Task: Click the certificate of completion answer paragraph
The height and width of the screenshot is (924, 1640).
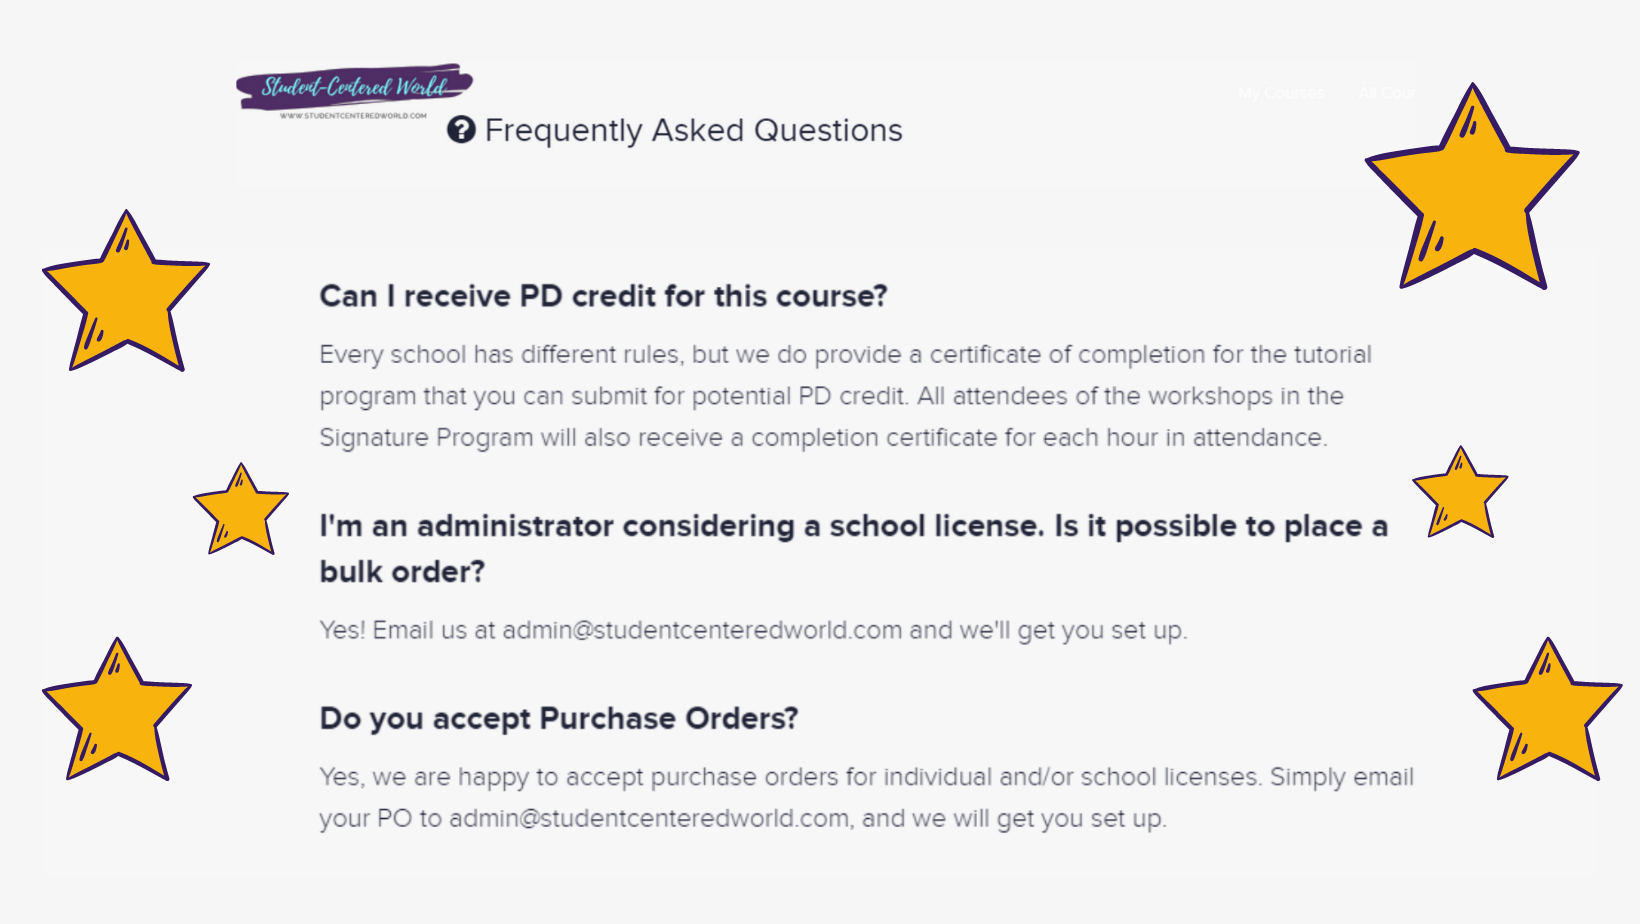Action: pyautogui.click(x=846, y=396)
